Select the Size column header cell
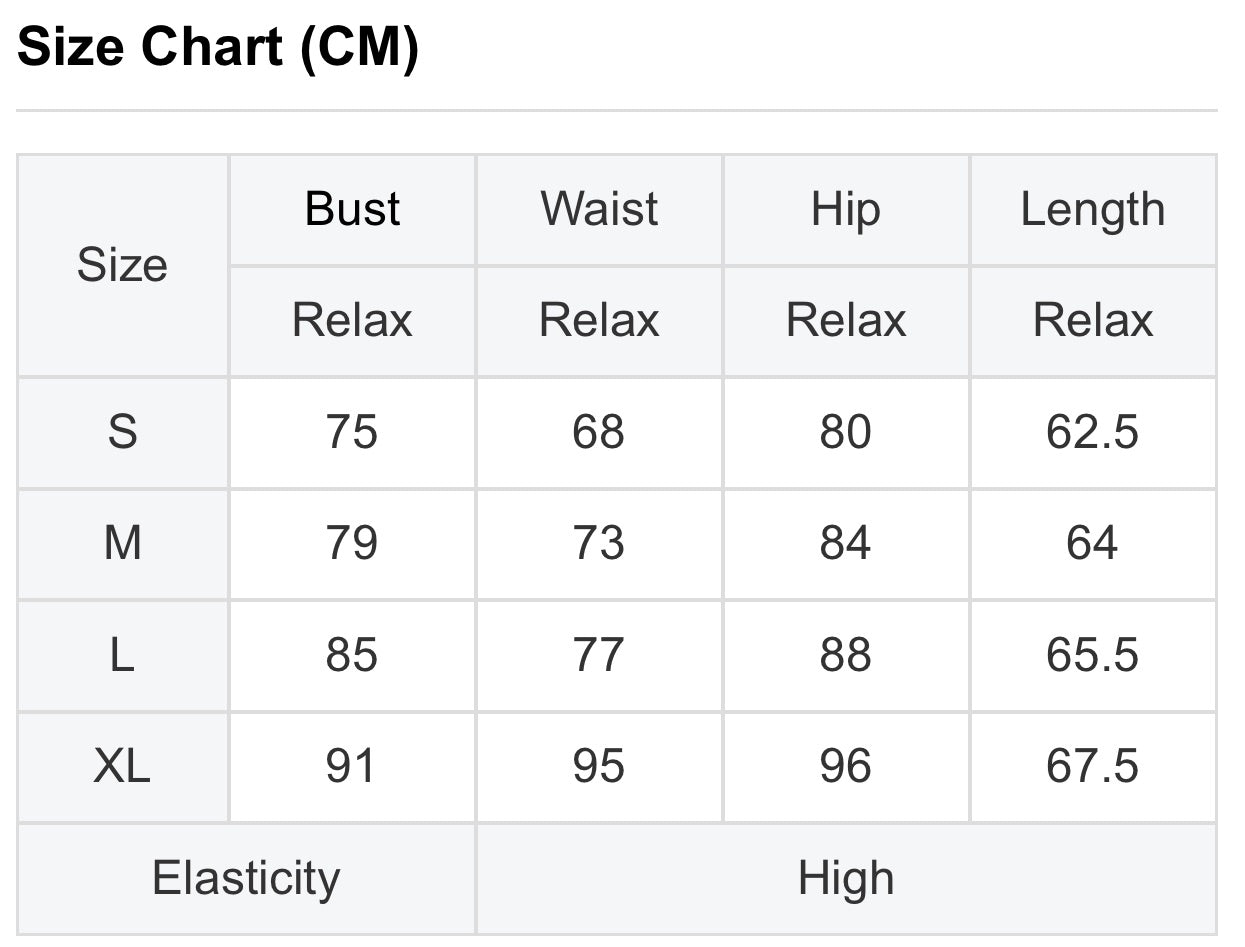 pyautogui.click(x=122, y=266)
